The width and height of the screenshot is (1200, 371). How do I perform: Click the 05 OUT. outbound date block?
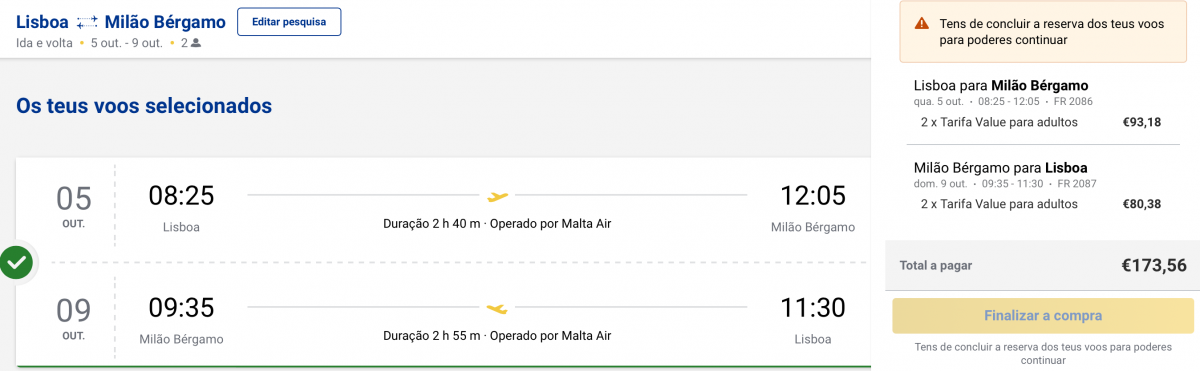[x=73, y=205]
